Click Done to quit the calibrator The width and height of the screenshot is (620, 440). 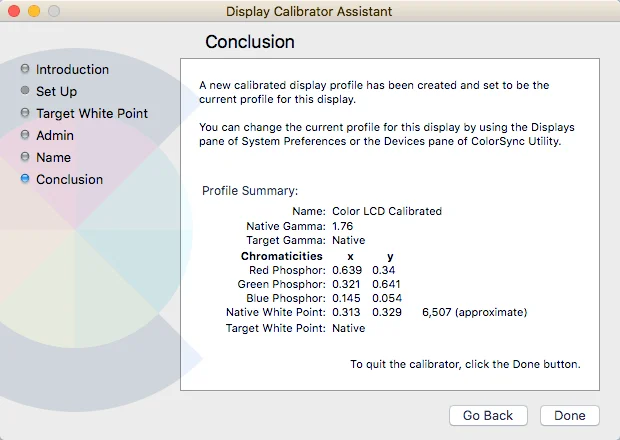click(569, 416)
